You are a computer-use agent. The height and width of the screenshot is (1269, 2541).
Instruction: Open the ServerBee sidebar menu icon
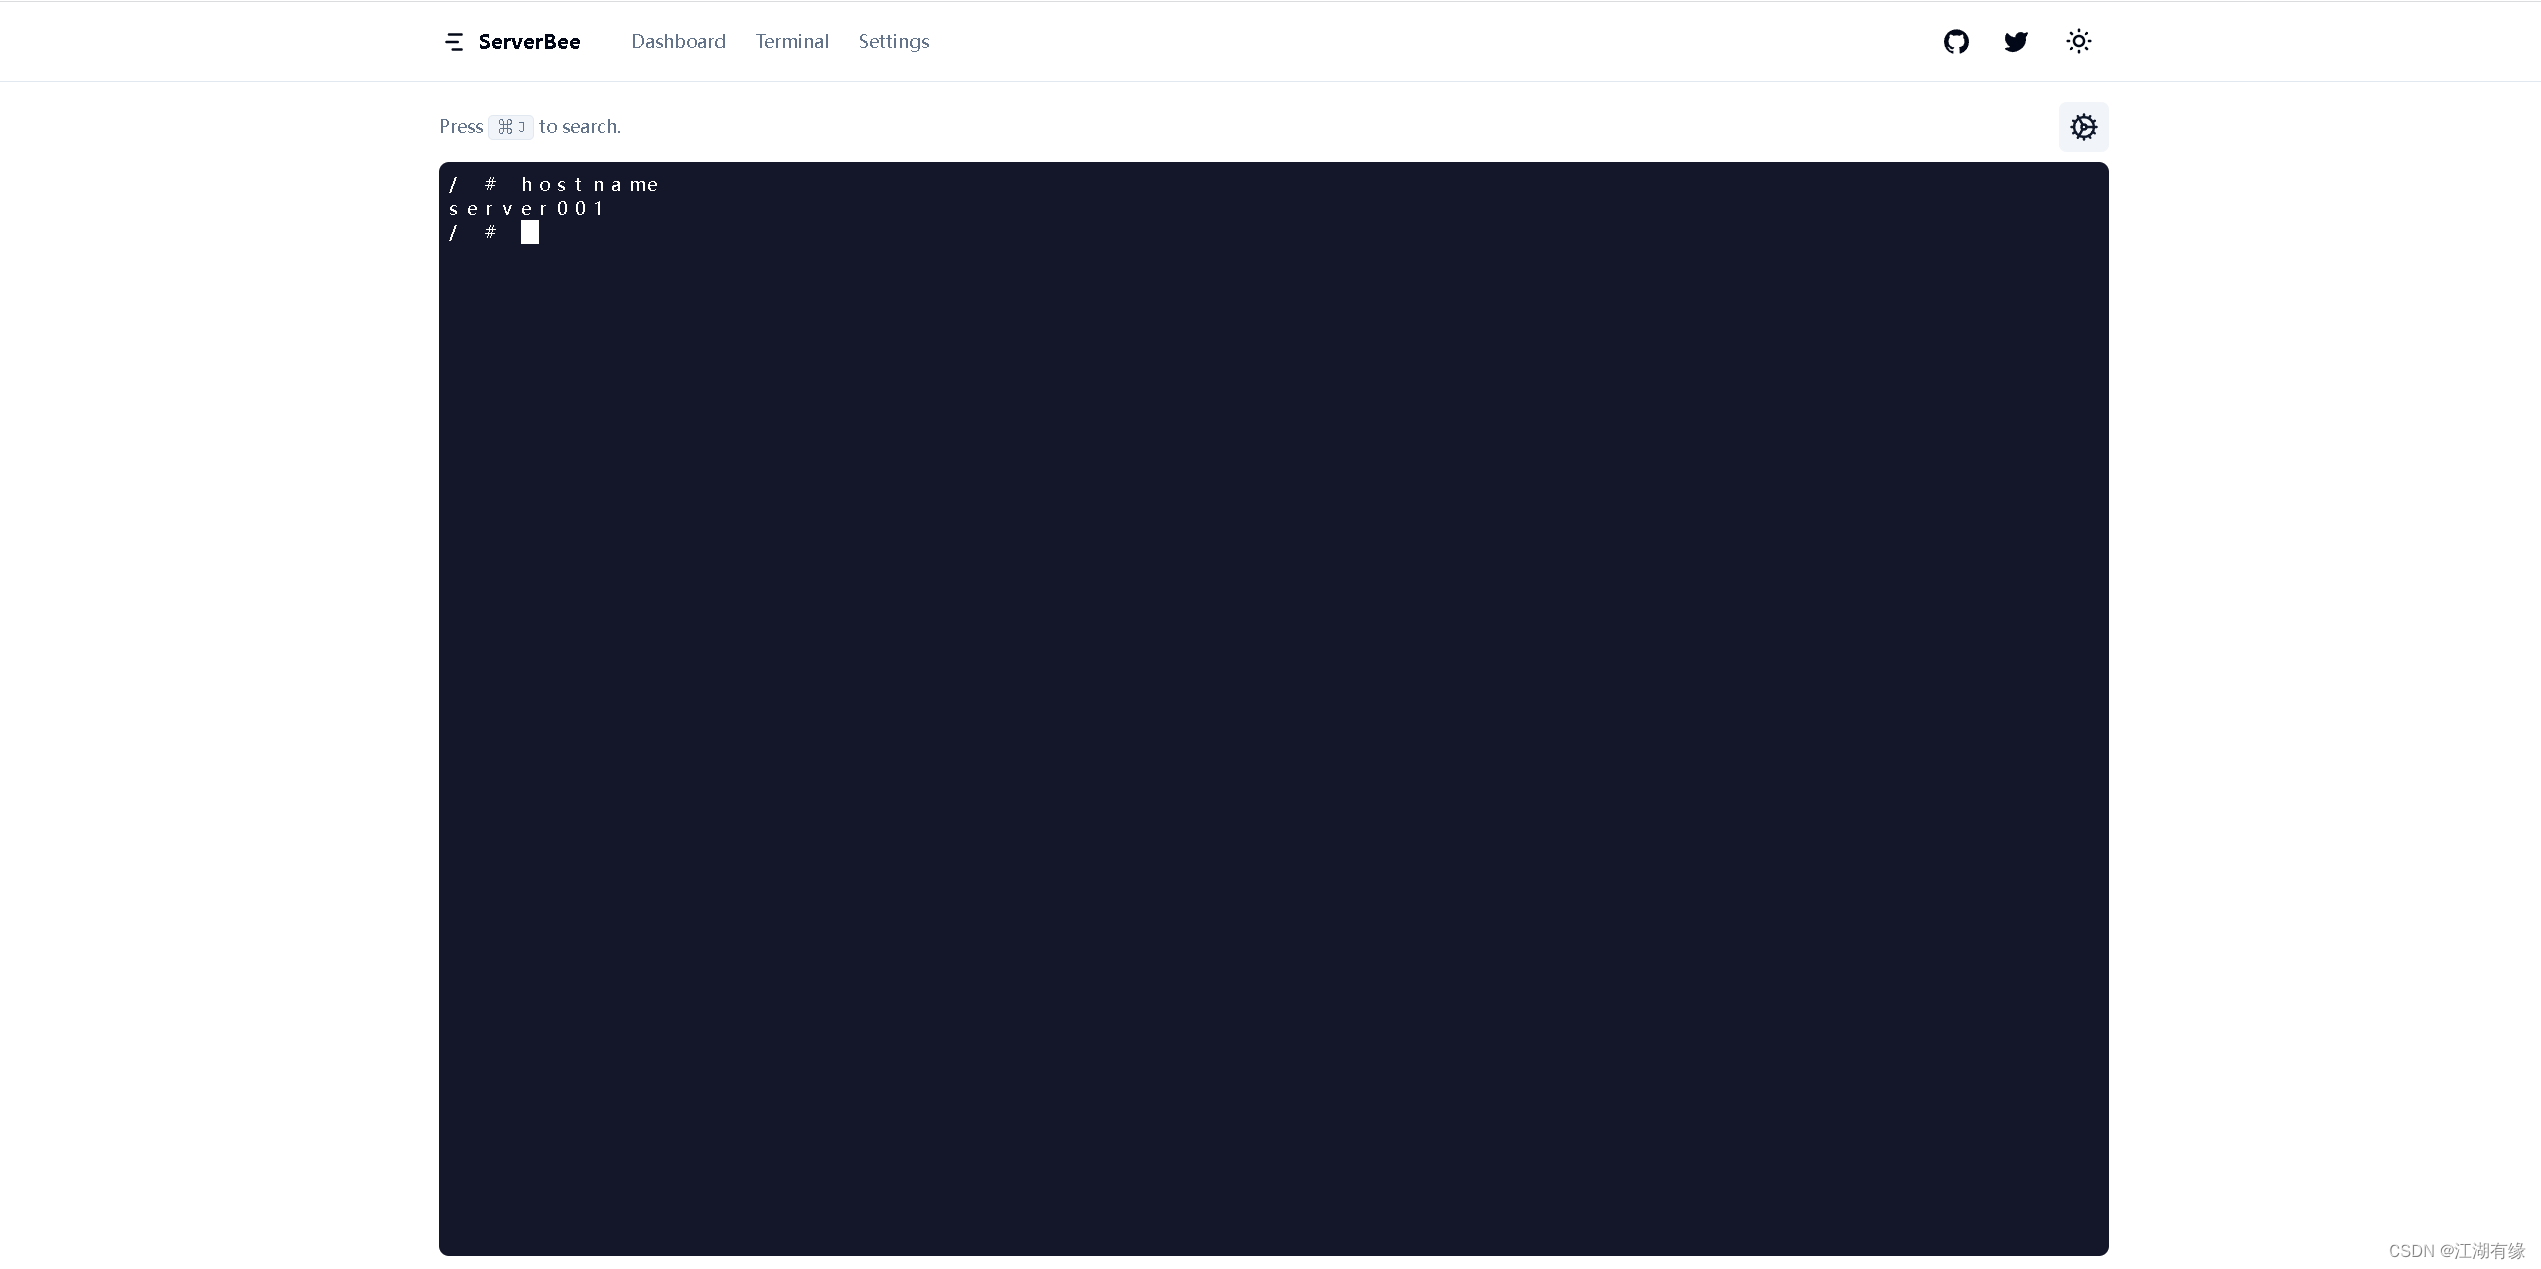tap(454, 42)
